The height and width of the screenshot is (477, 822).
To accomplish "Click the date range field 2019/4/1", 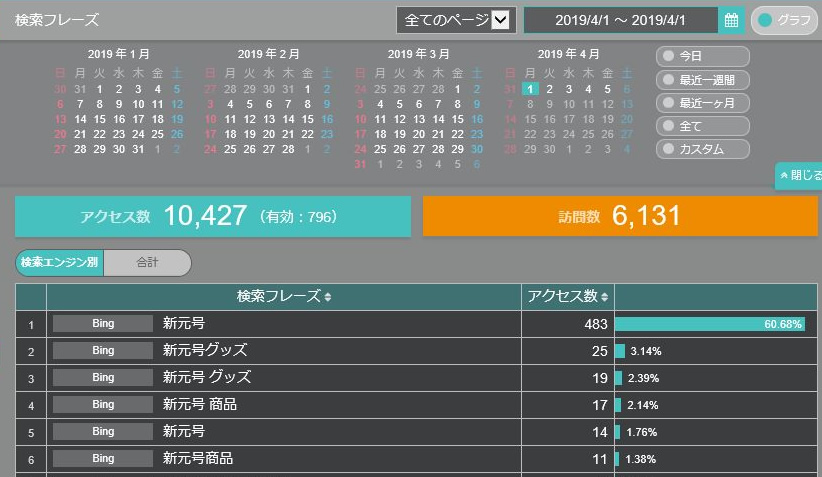I will point(620,20).
